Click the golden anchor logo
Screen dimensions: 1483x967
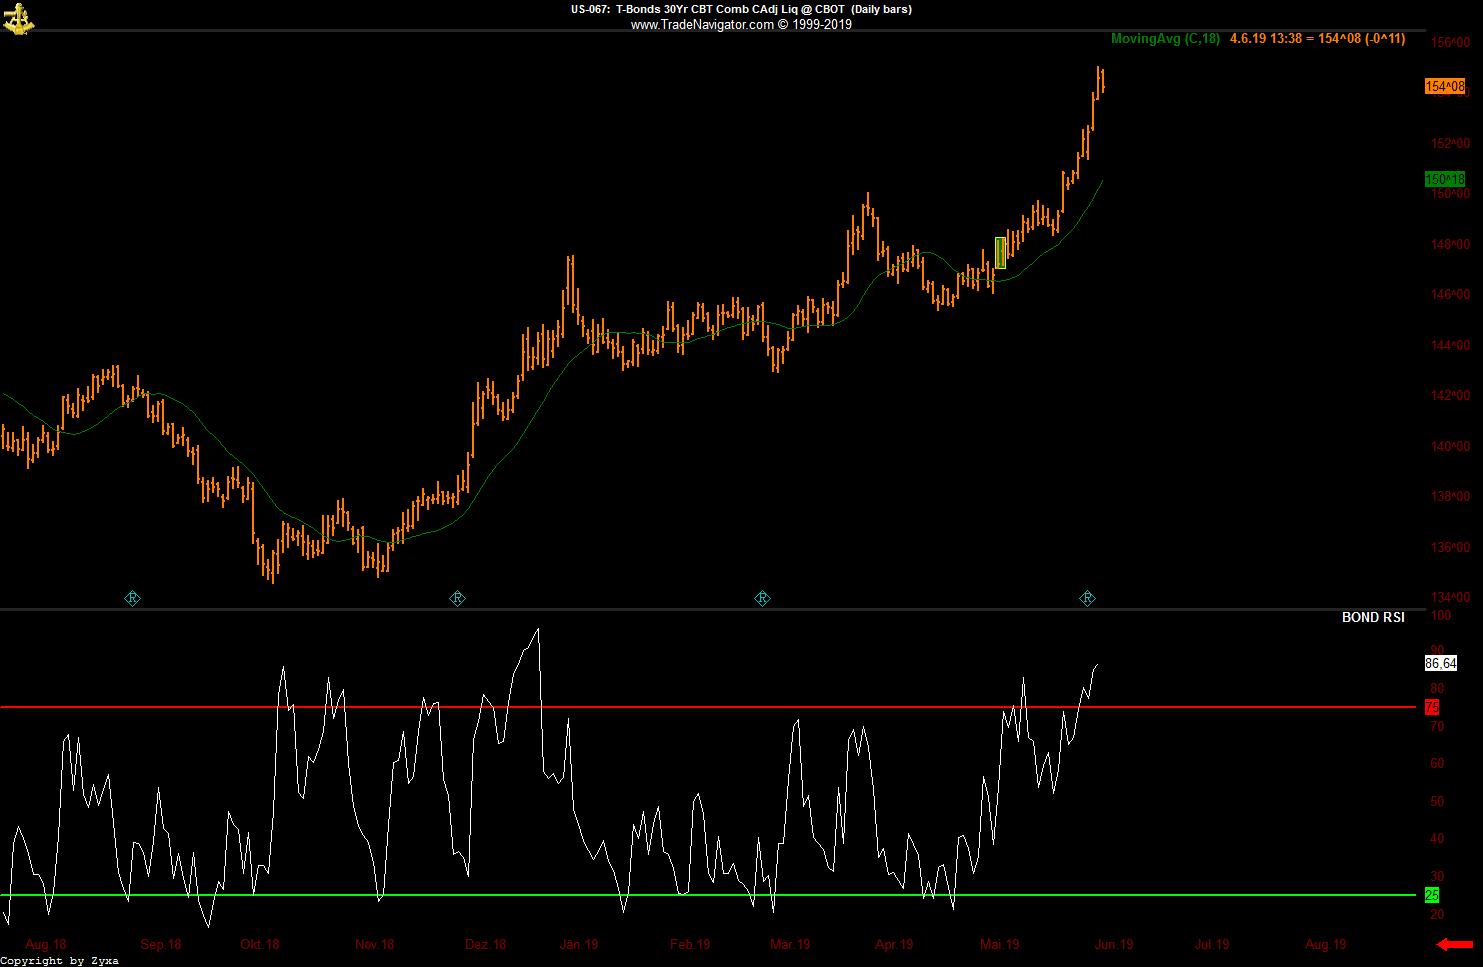[18, 18]
